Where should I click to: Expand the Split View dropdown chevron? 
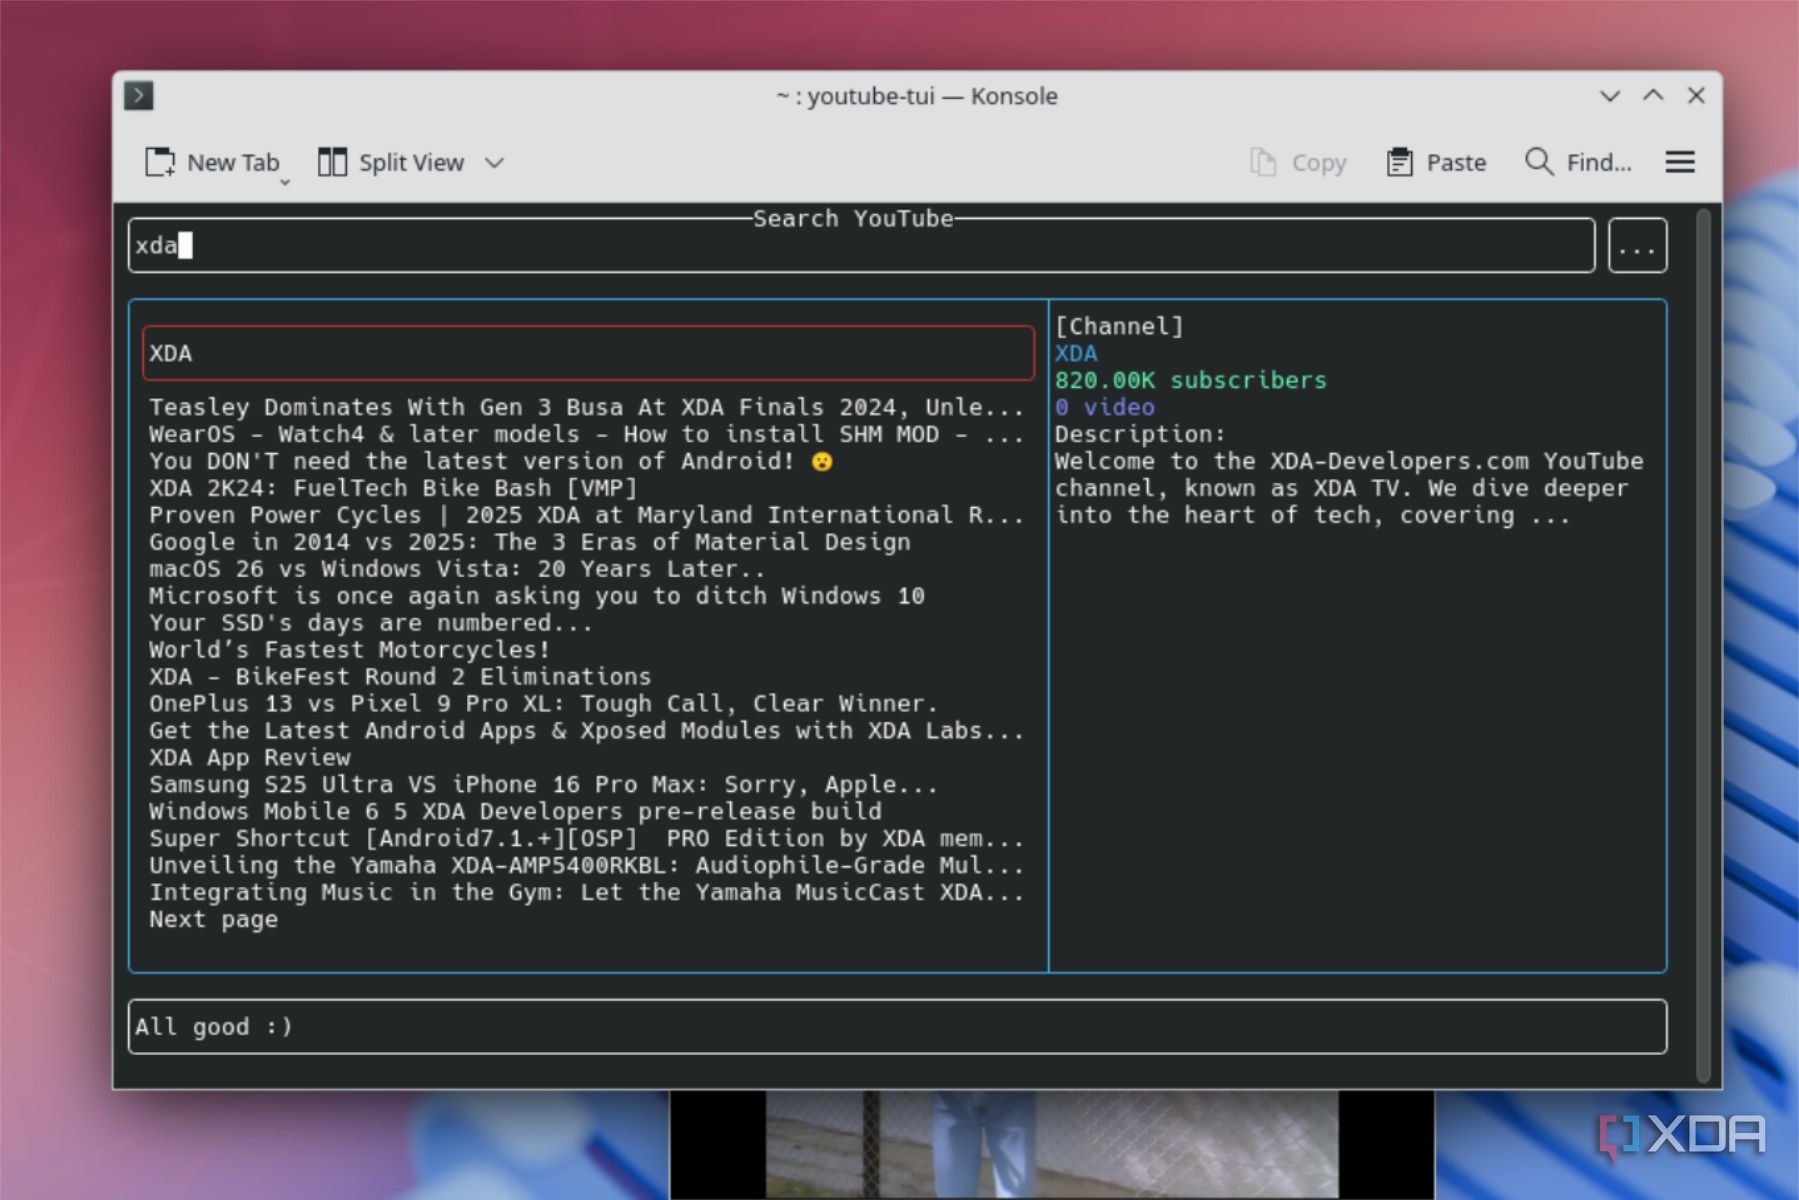point(494,162)
